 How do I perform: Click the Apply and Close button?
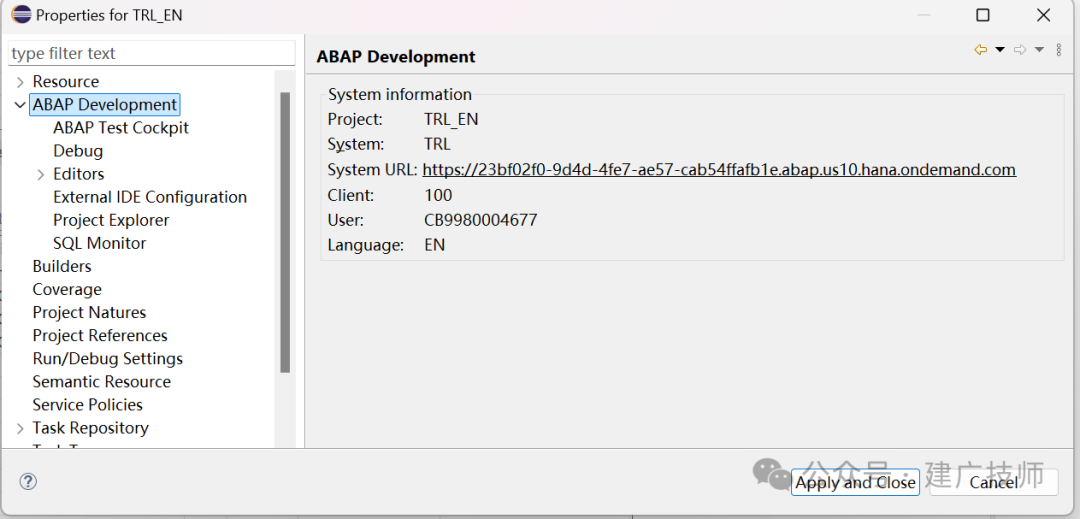pyautogui.click(x=855, y=483)
